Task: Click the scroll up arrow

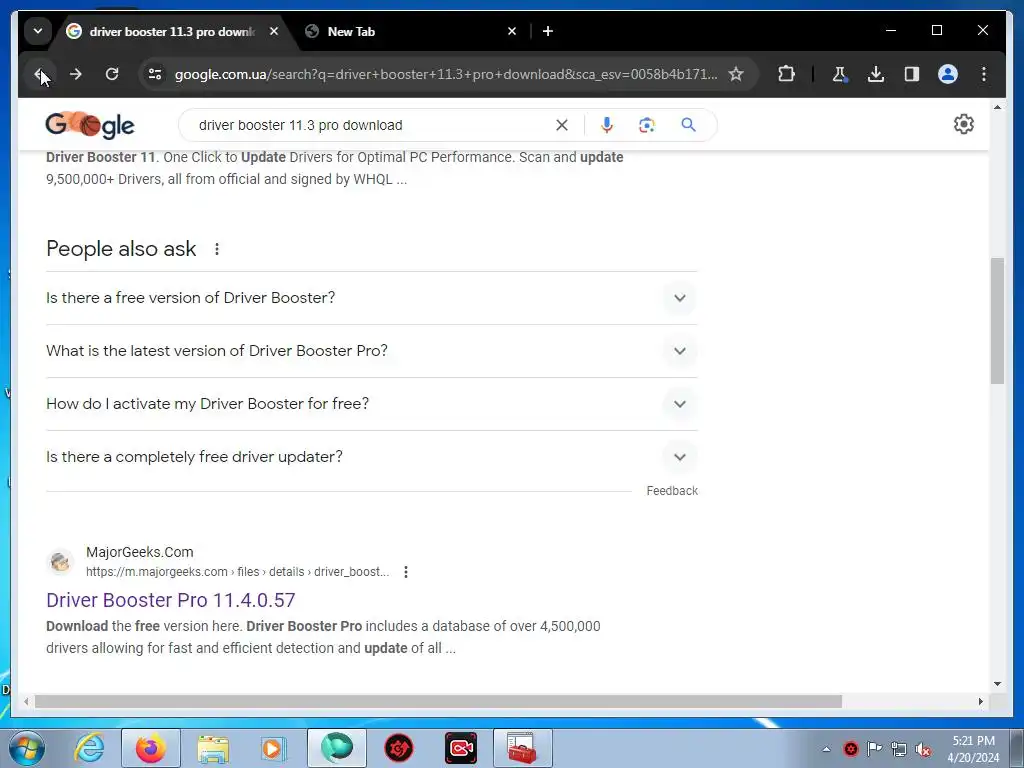Action: point(997,106)
